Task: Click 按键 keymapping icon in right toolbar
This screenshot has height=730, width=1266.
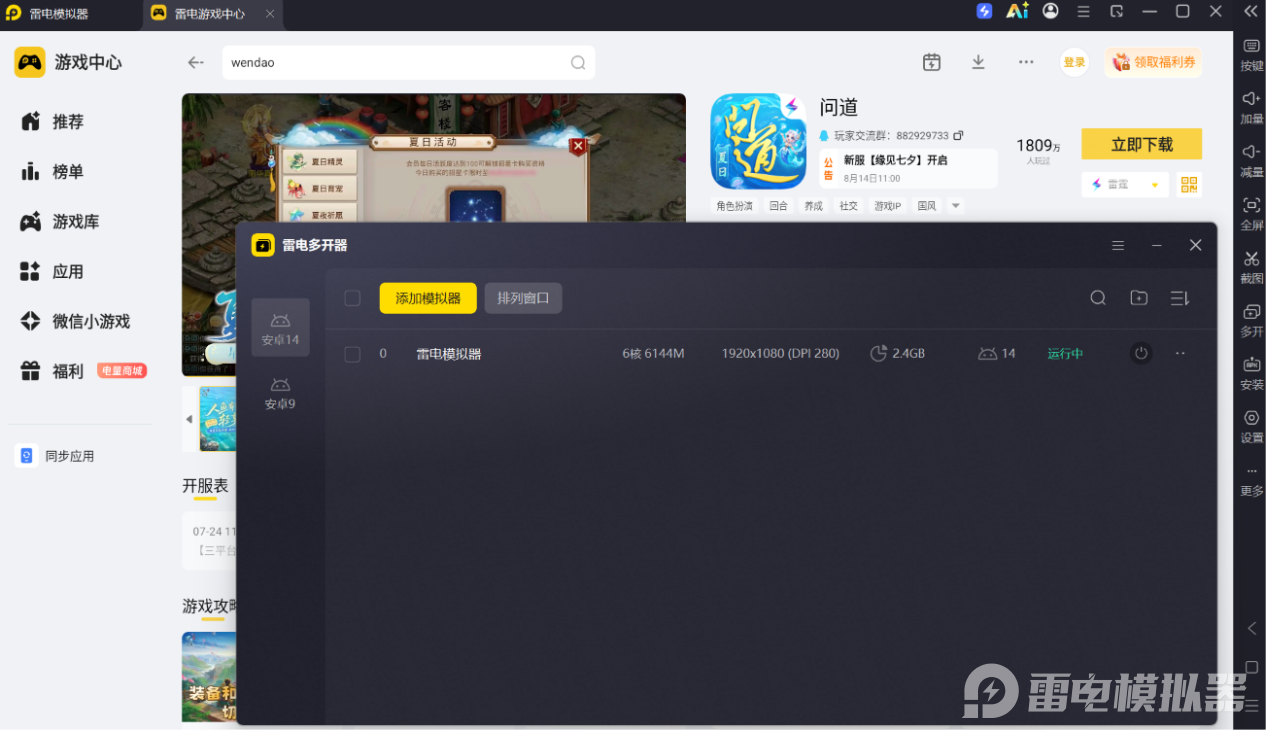Action: click(x=1251, y=55)
